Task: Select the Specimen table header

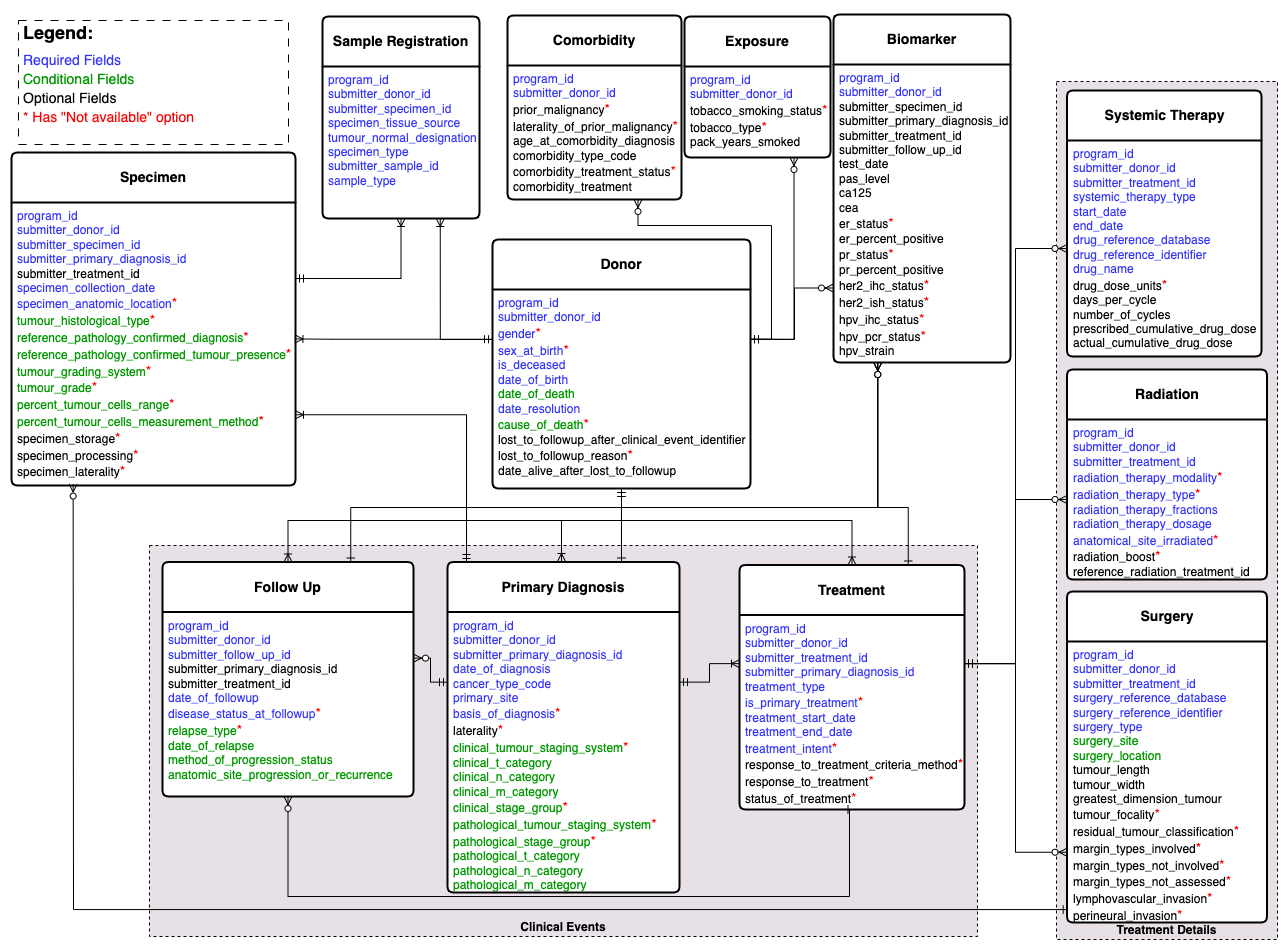Action: [153, 178]
